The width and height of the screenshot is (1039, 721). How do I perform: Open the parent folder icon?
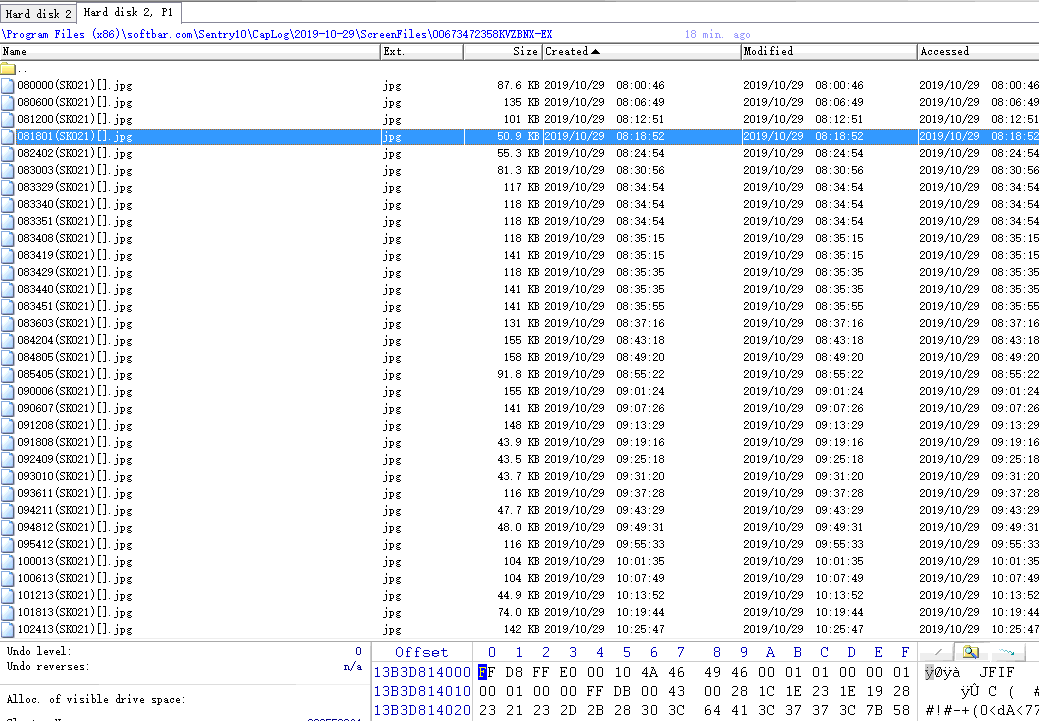pos(8,69)
